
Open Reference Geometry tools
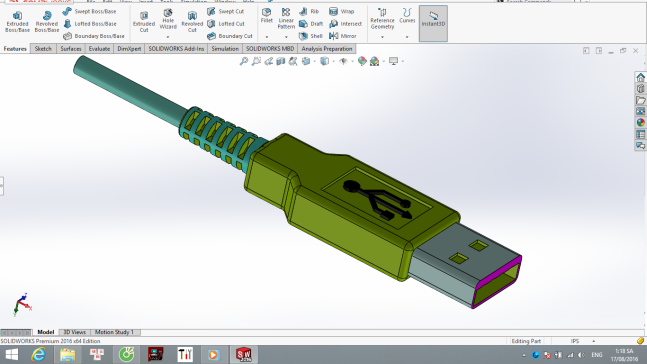point(382,19)
